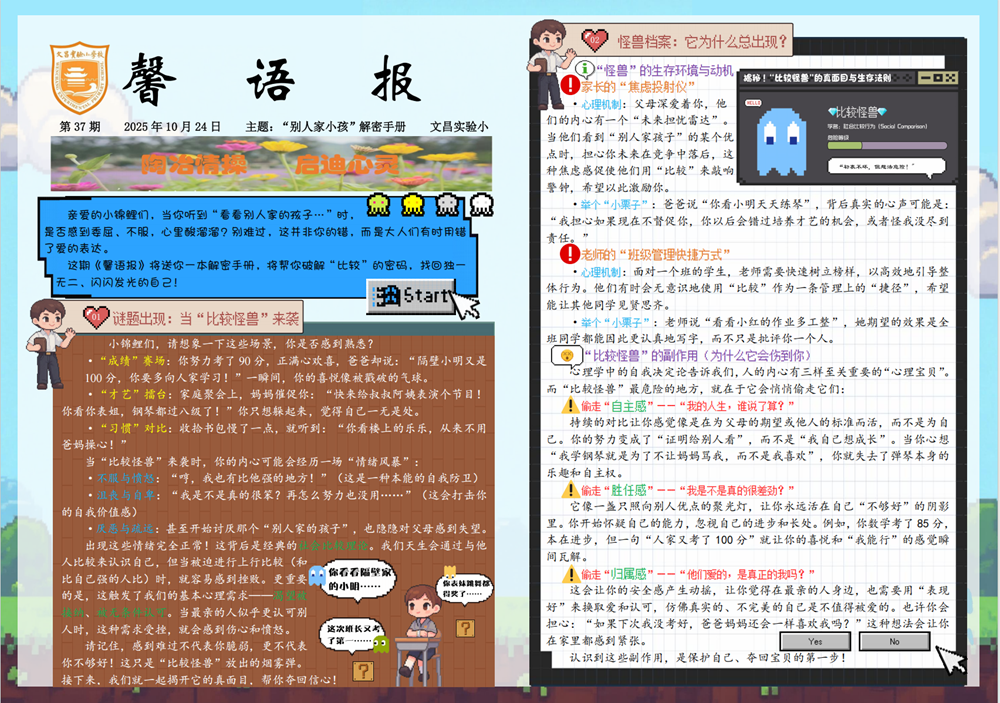The image size is (1000, 703).
Task: Click the question mark block right of the desk
Action: 466,628
